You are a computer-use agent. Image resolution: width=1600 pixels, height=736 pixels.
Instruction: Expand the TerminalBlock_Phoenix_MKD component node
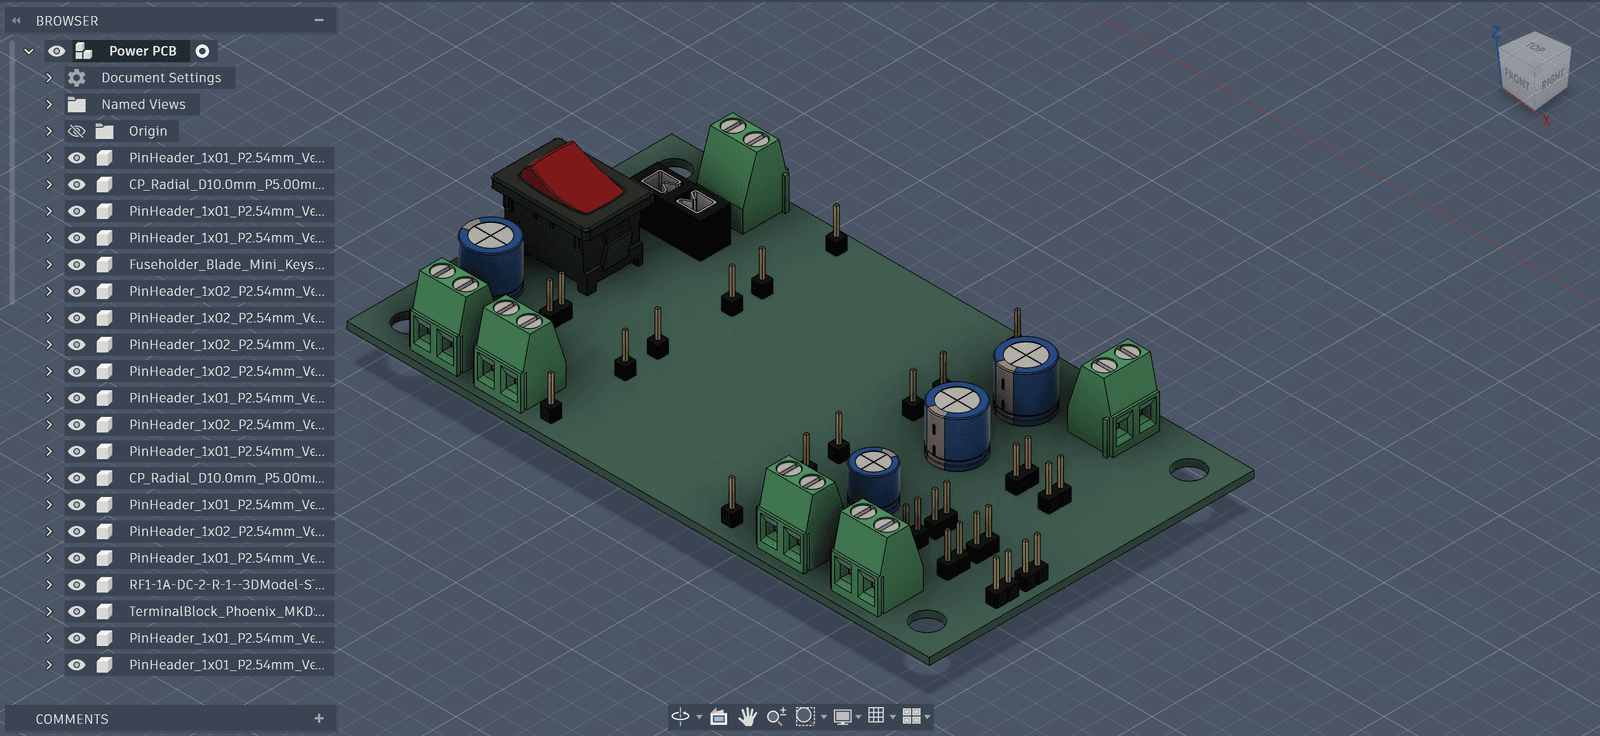click(x=48, y=611)
